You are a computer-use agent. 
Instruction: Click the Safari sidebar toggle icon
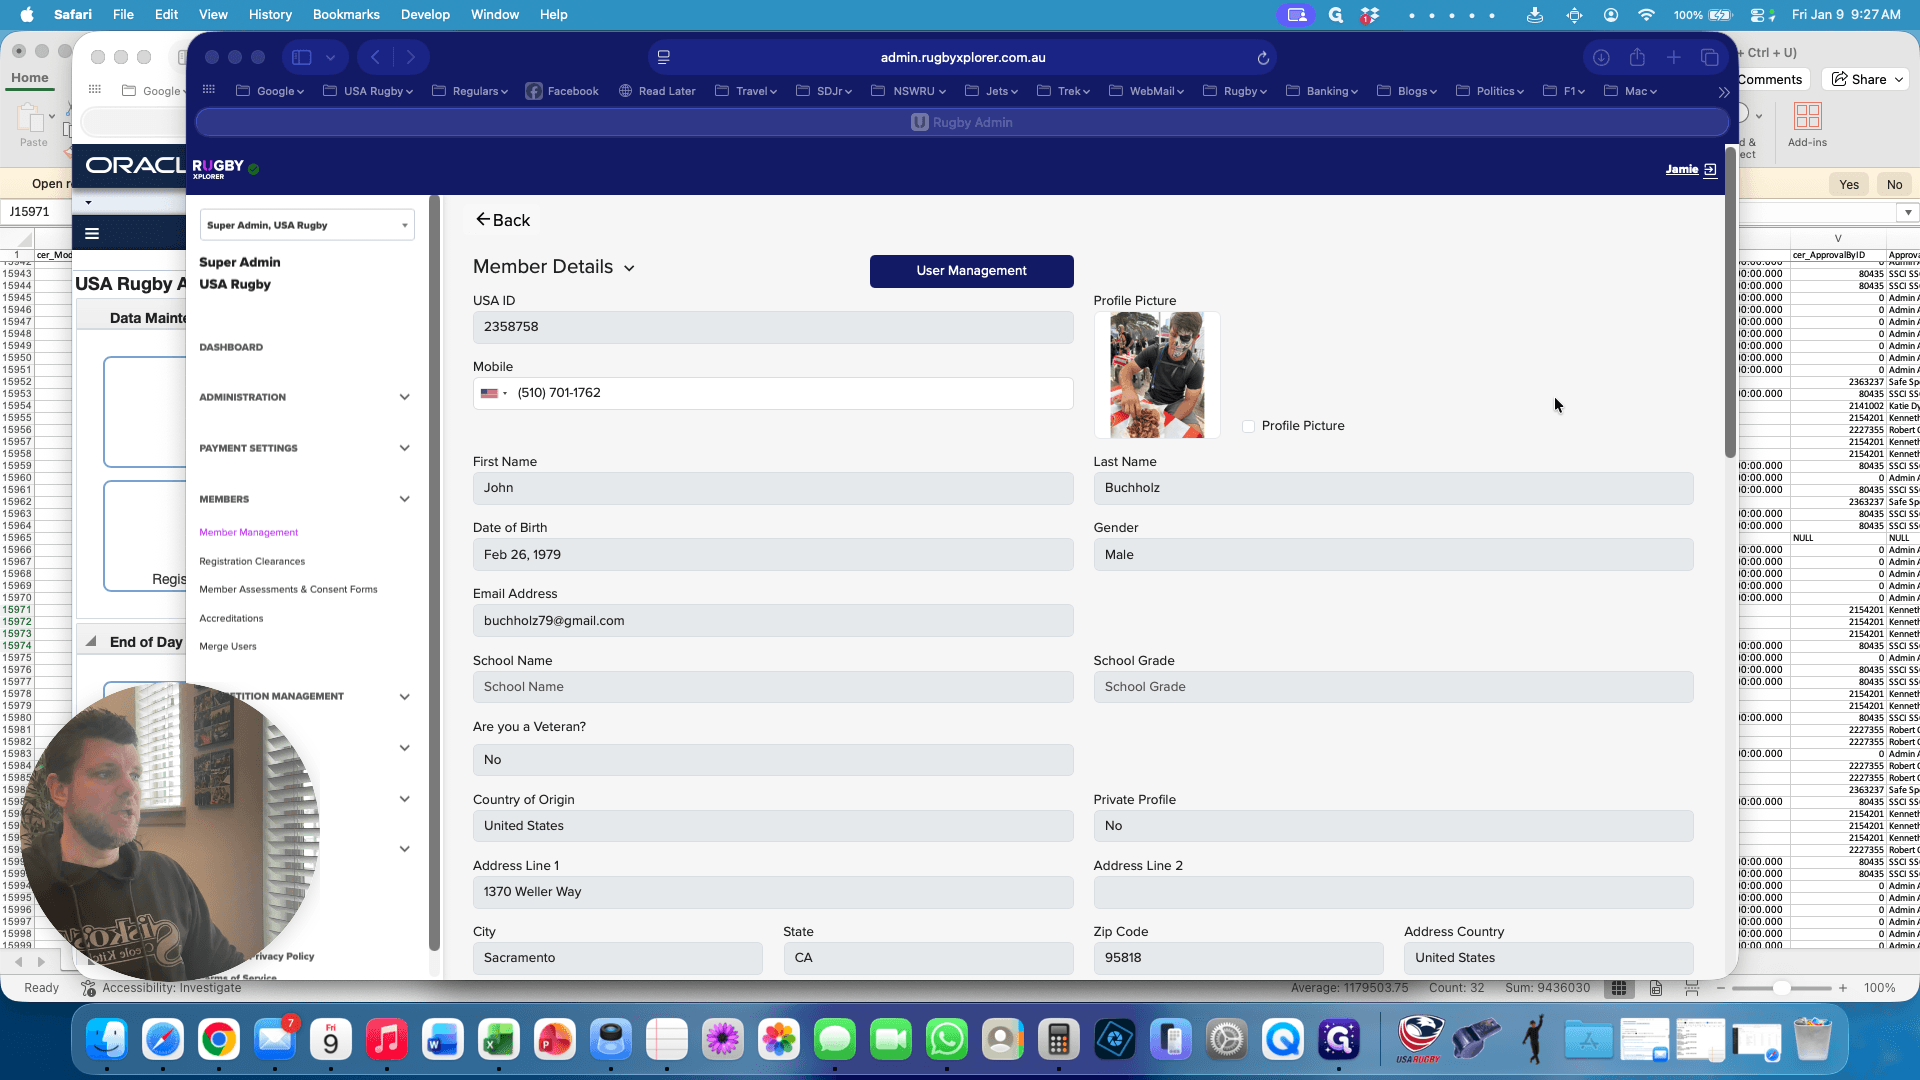pos(302,58)
